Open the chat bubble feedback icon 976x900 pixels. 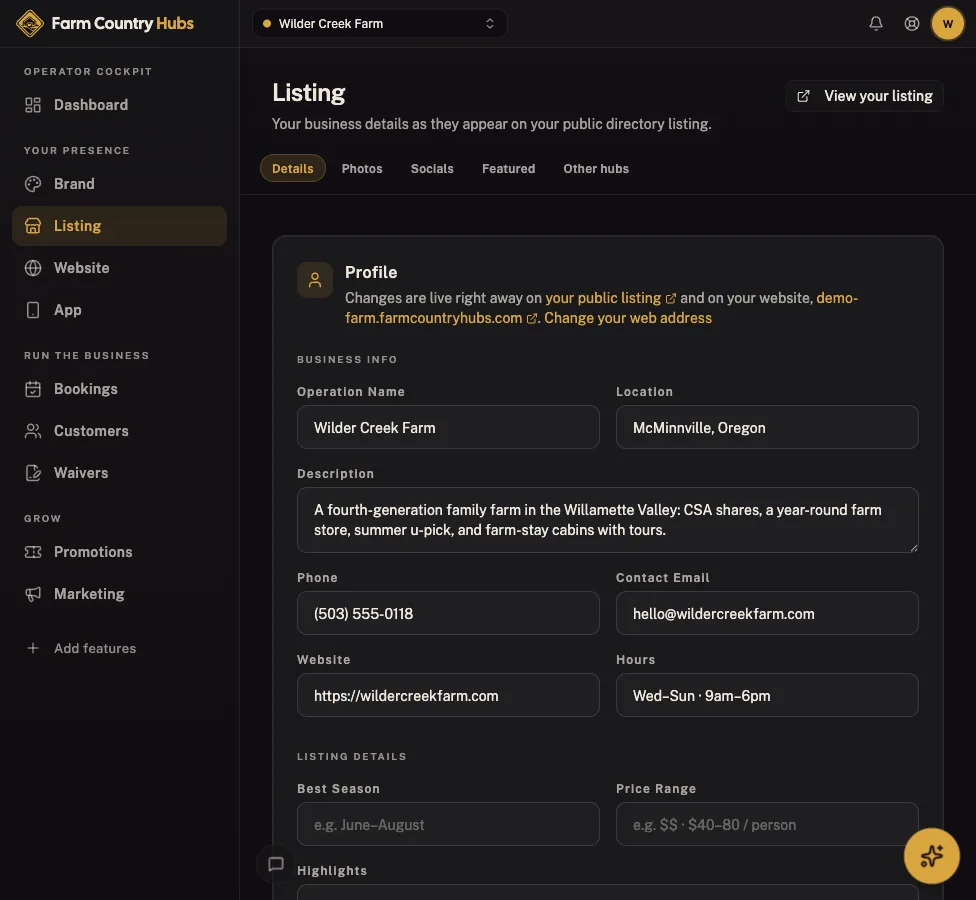coord(276,864)
